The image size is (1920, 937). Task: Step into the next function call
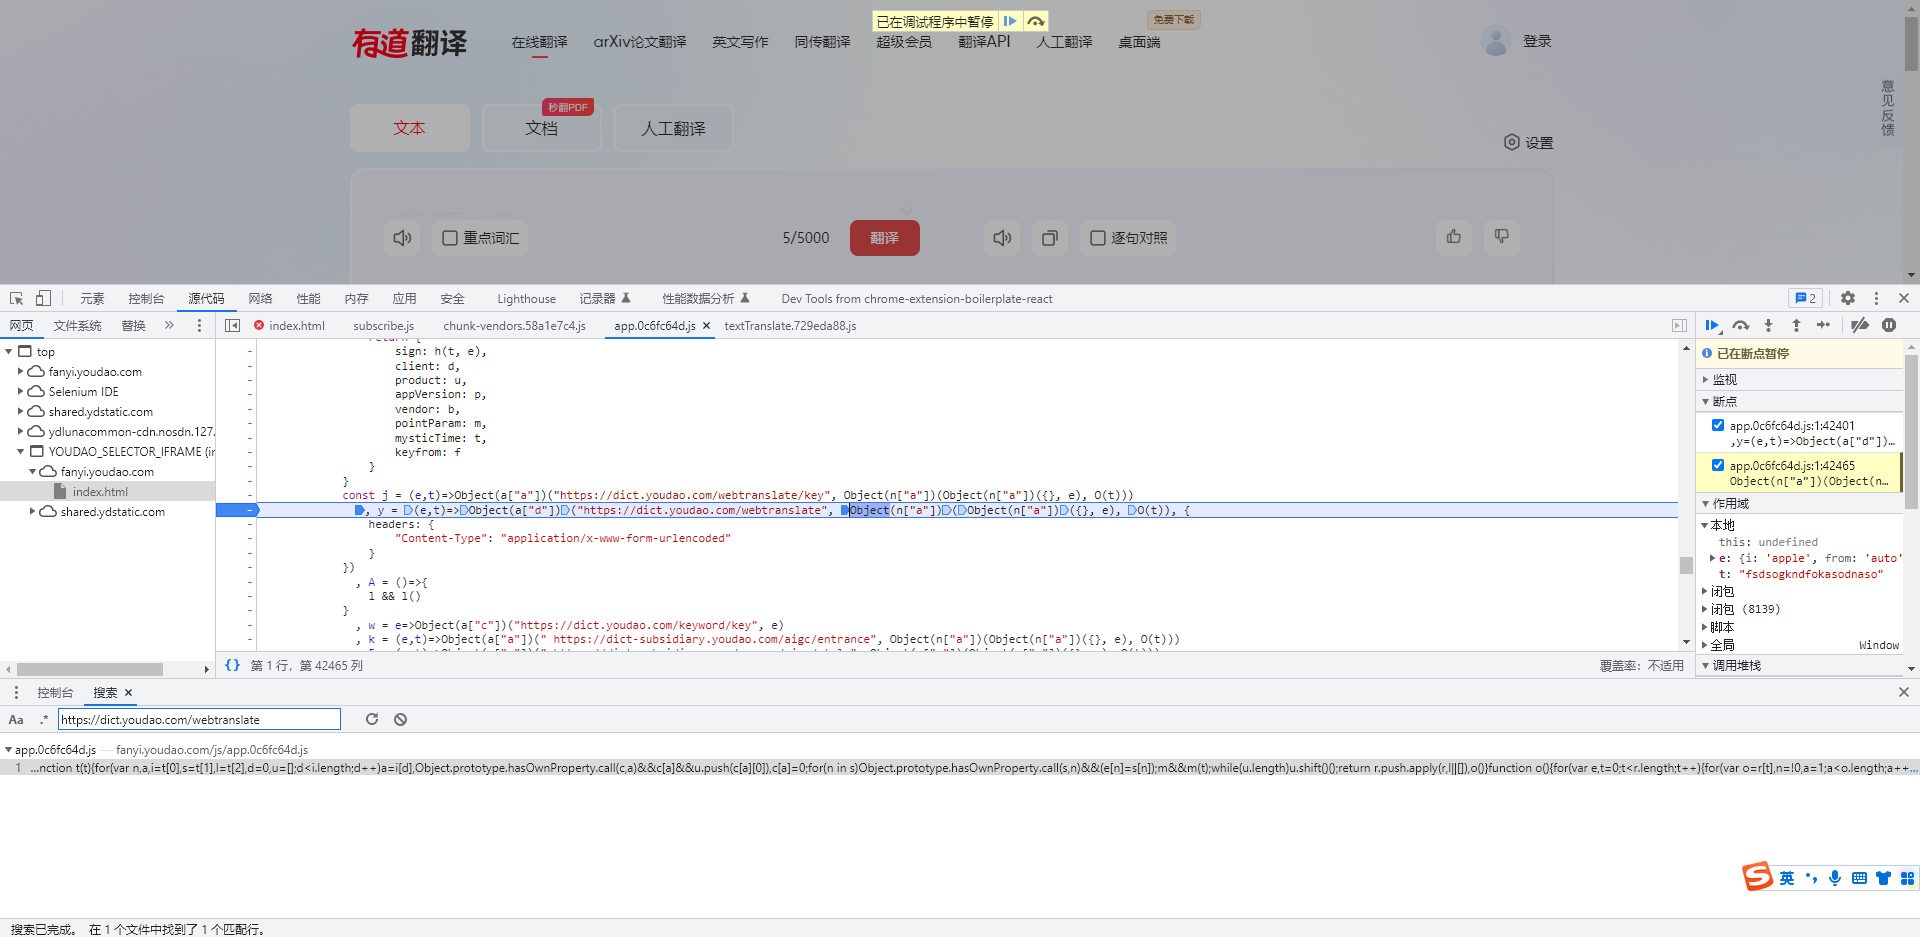(1768, 325)
